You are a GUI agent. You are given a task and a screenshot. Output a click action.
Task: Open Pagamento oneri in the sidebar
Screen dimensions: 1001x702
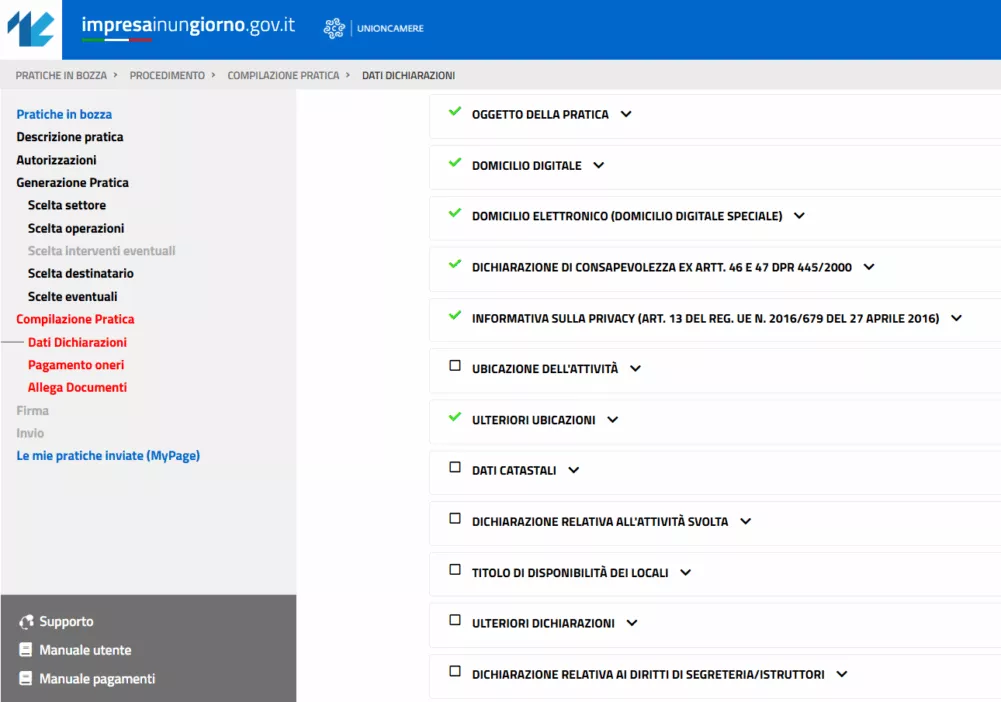pos(76,365)
